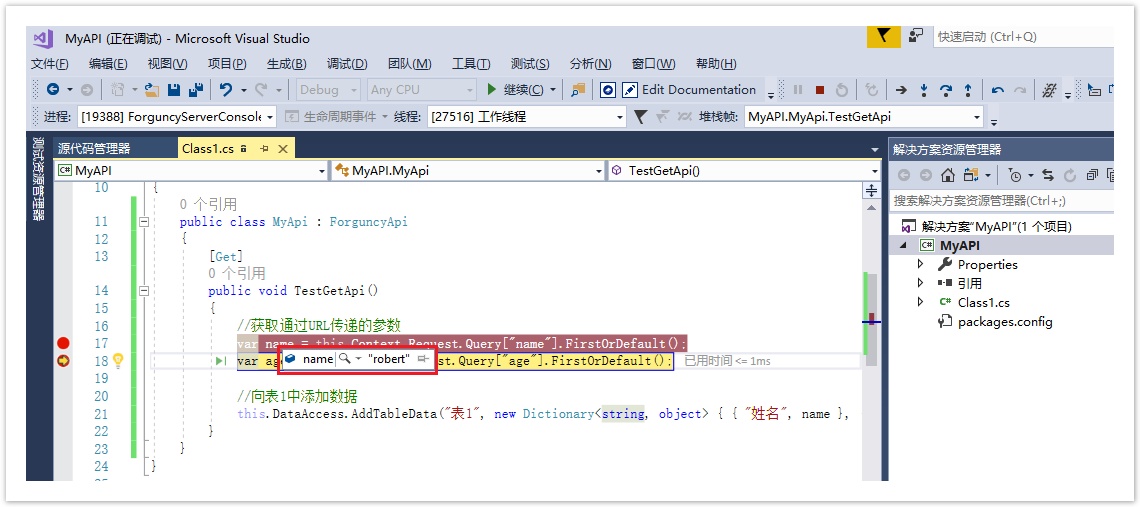Click the Navigate Backward arrow icon
The image size is (1140, 507).
(x=53, y=89)
